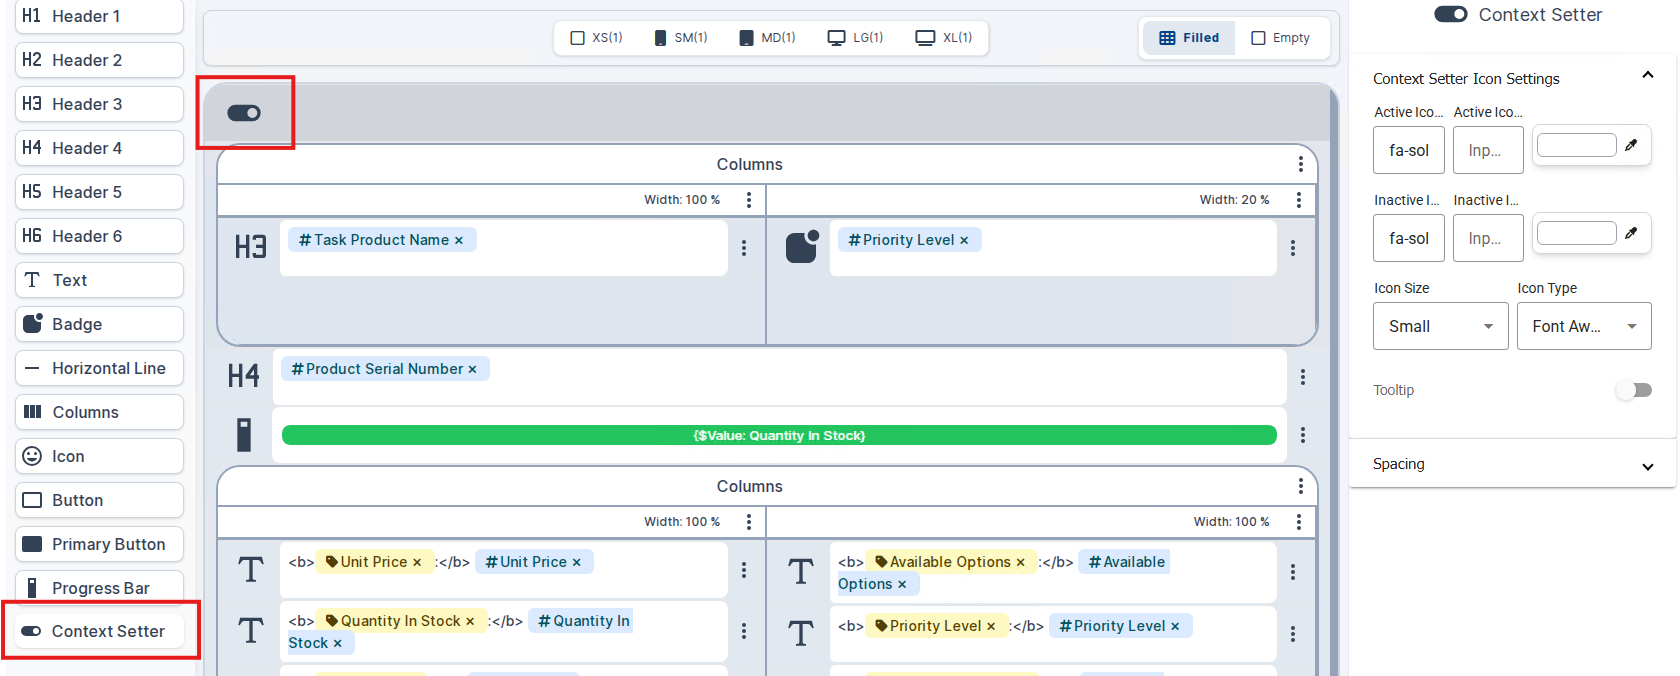Select Progress Bar element in sidebar
The image size is (1680, 676).
[x=99, y=588]
